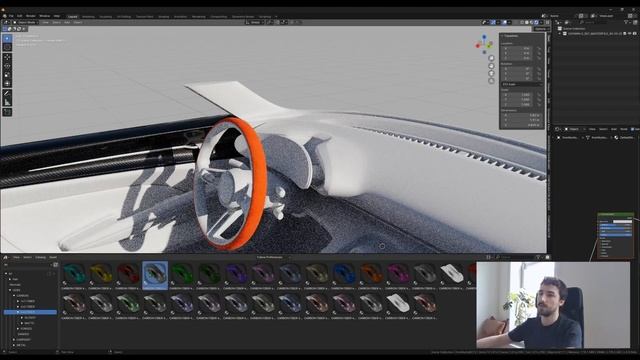Screen dimensions: 640x360
Task: Expand the asset library selector dropdown
Action: [x=28, y=265]
